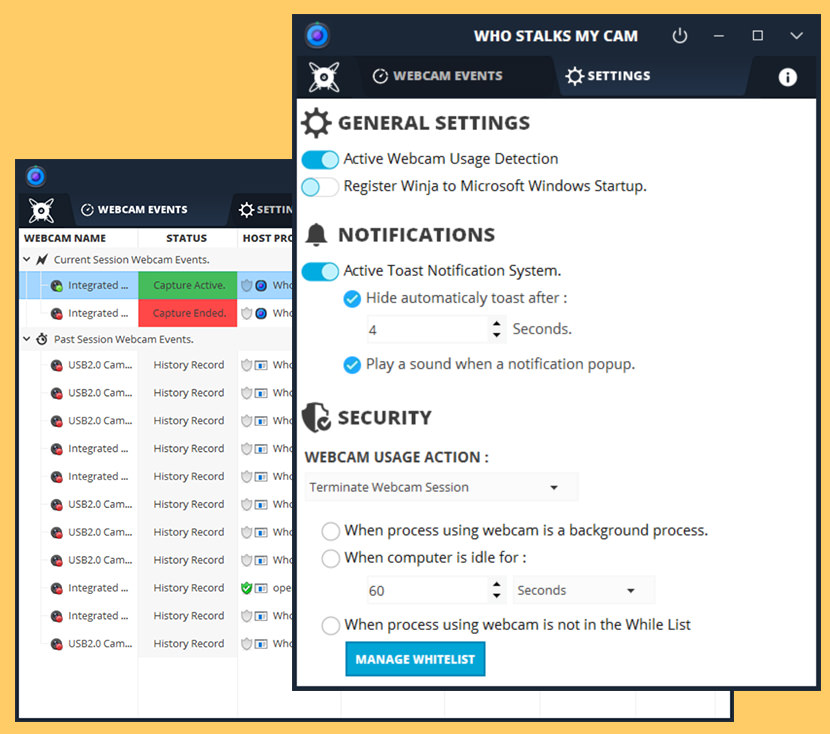830x734 pixels.
Task: Click the 'WHO STALKS MY CAM' title text
Action: click(x=556, y=36)
